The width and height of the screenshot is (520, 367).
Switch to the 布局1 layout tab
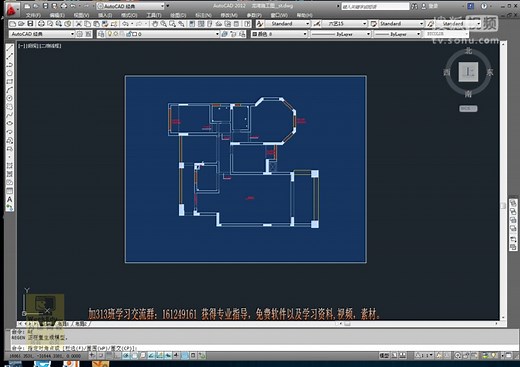(63, 324)
